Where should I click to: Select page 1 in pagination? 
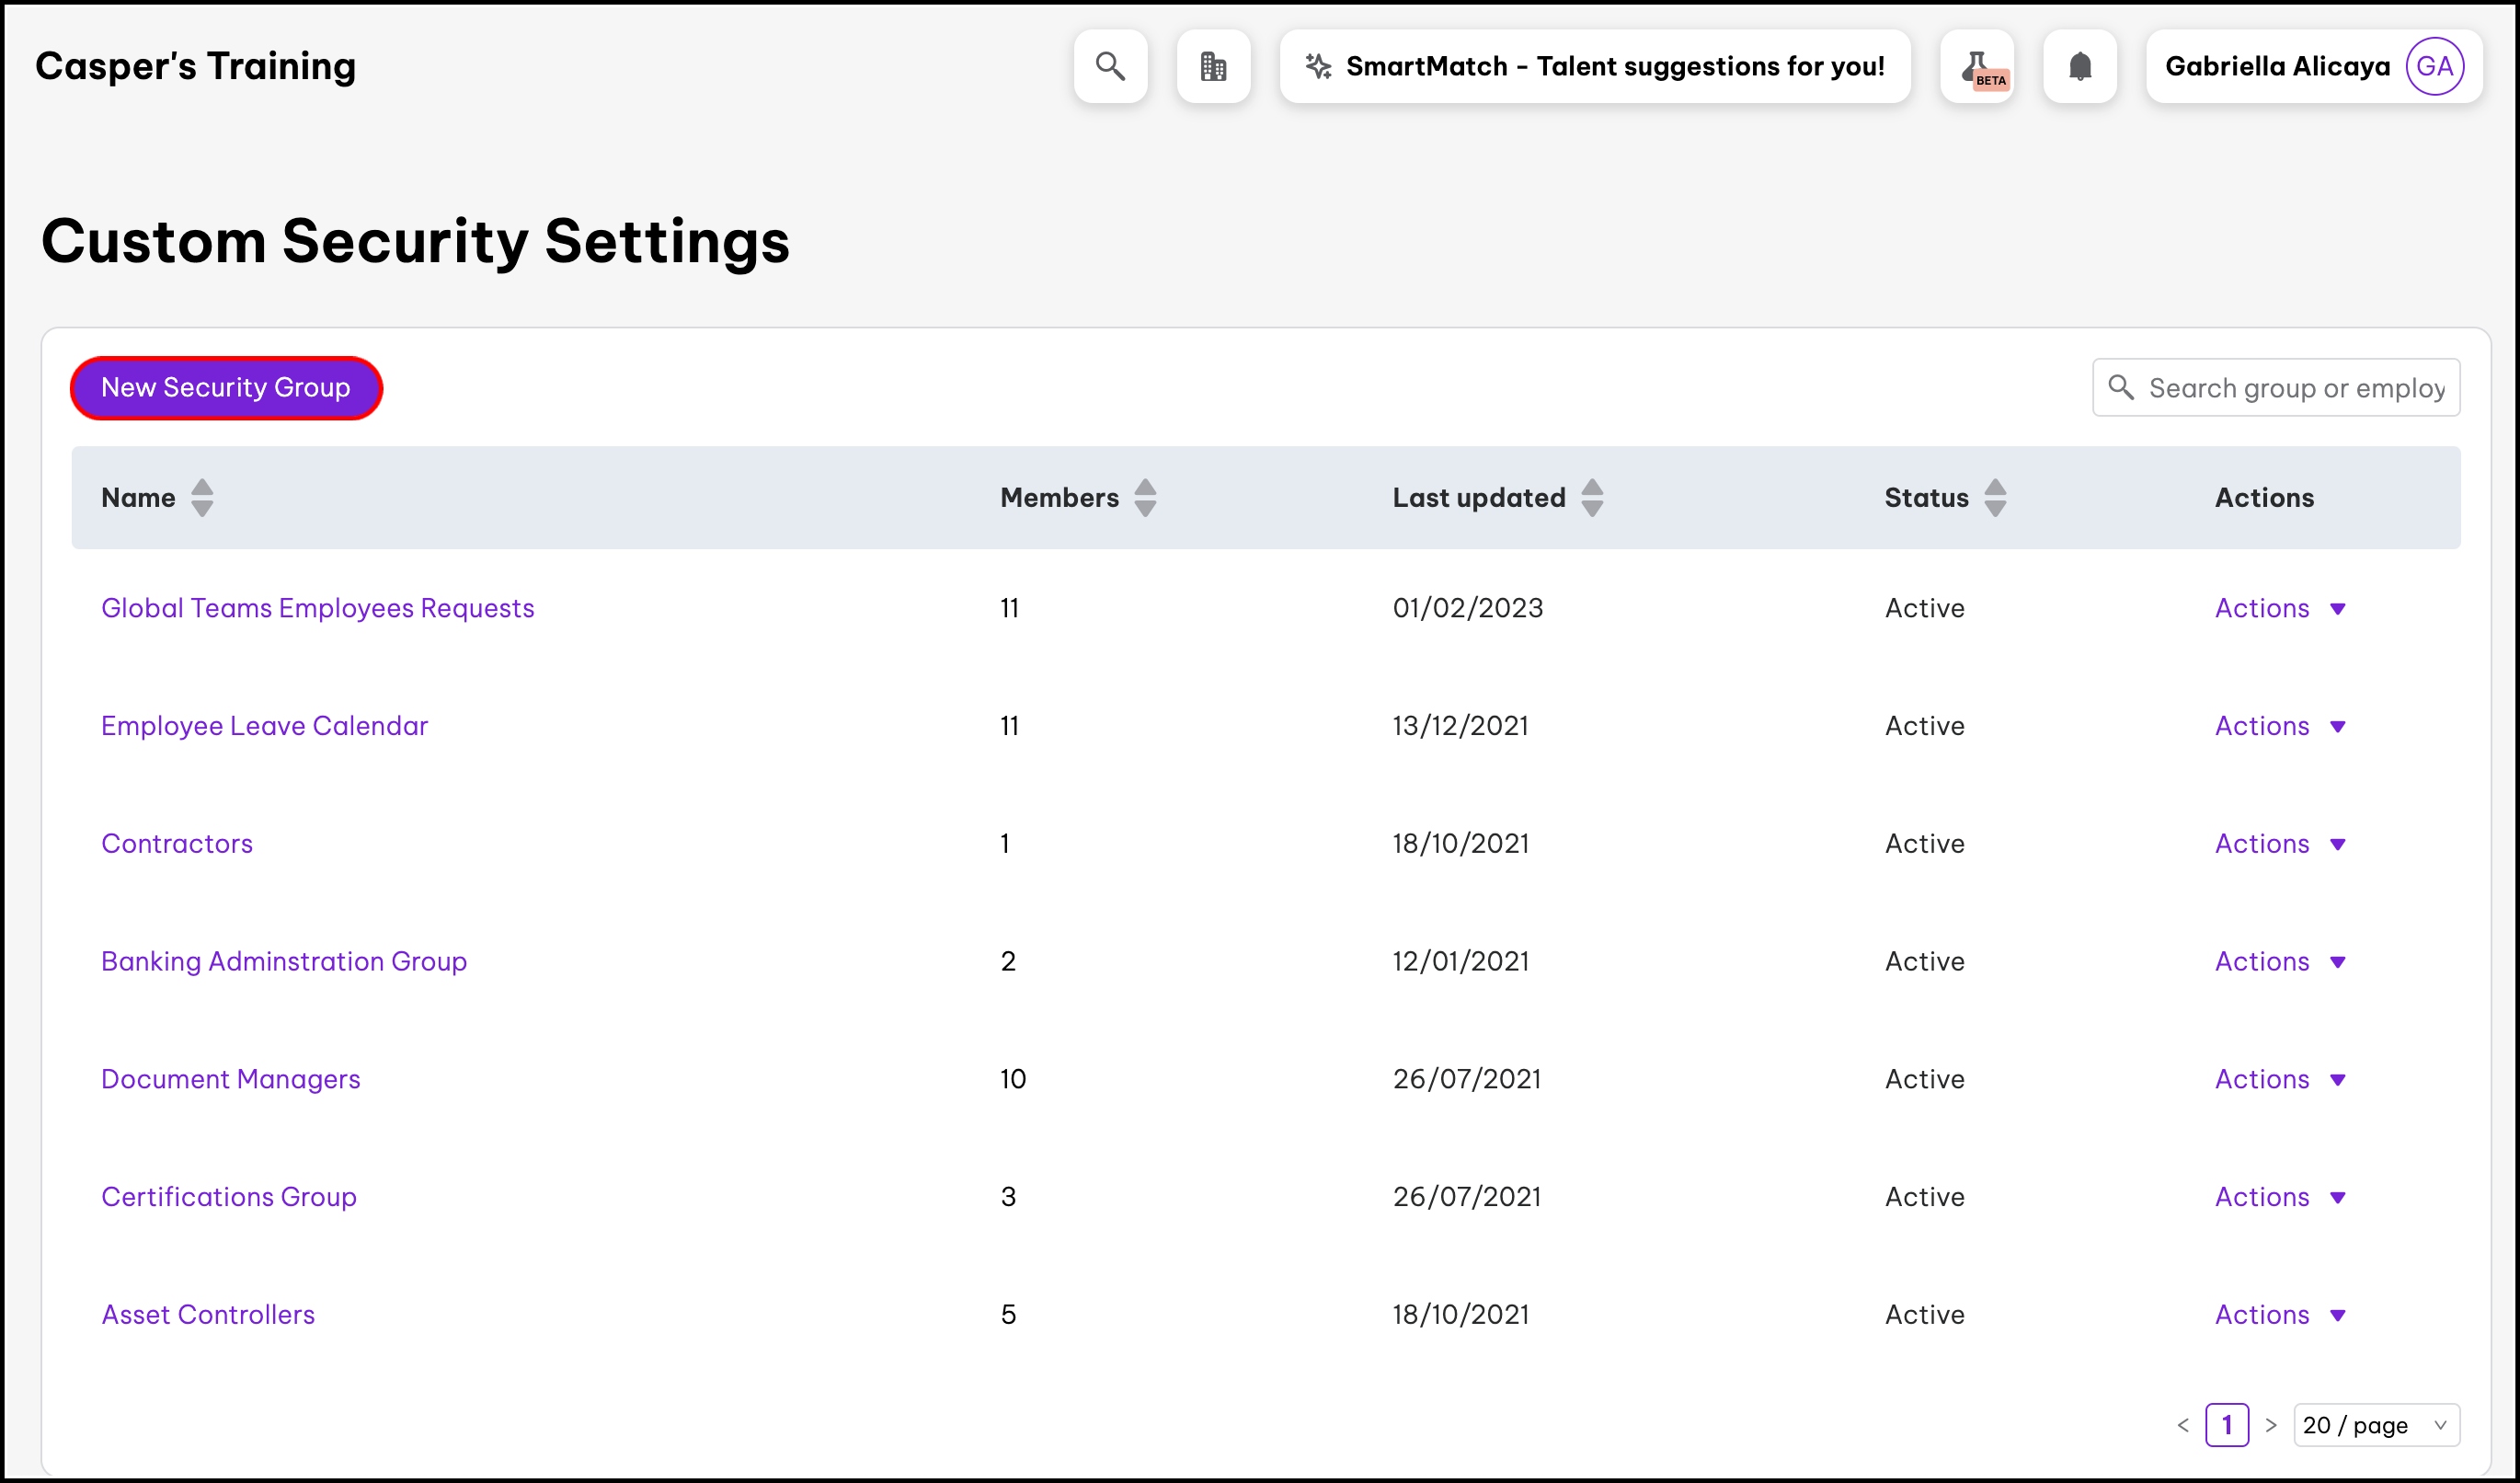2226,1425
